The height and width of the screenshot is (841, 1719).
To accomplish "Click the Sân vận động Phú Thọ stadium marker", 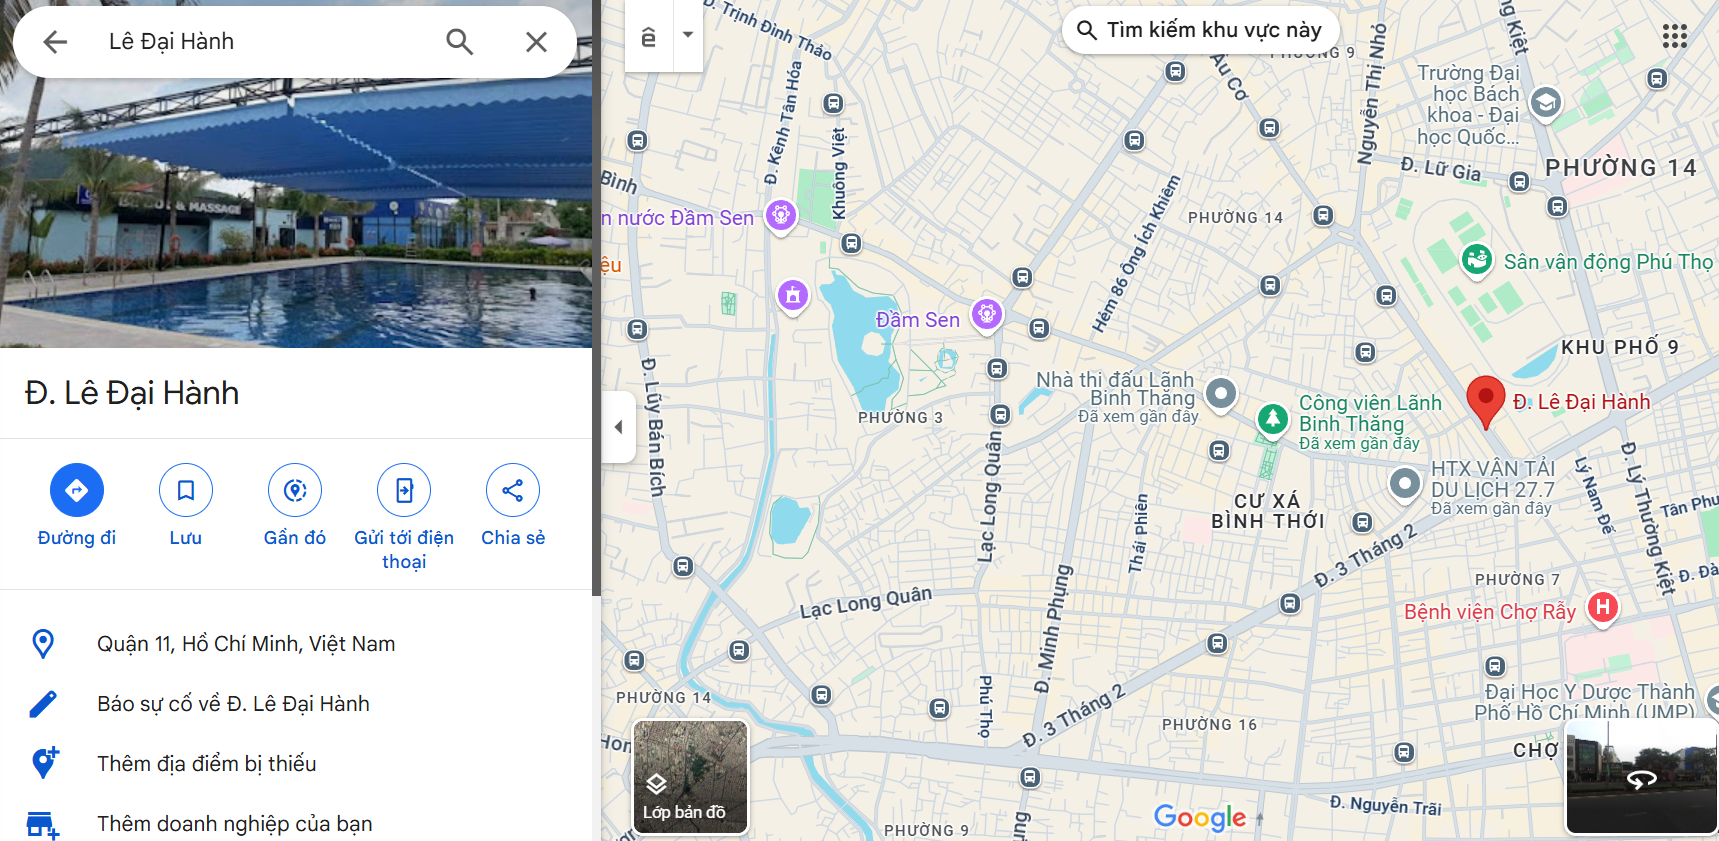I will point(1477,260).
